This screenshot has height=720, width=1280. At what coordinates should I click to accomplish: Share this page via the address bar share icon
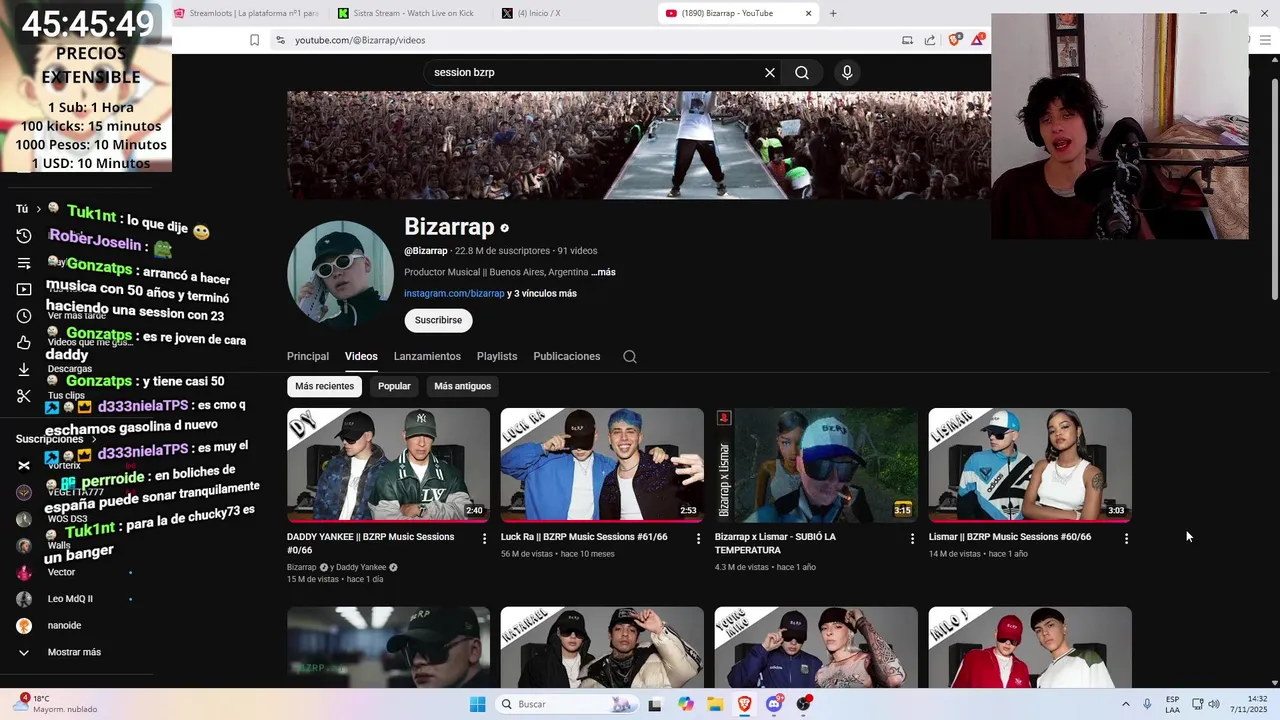pos(930,40)
